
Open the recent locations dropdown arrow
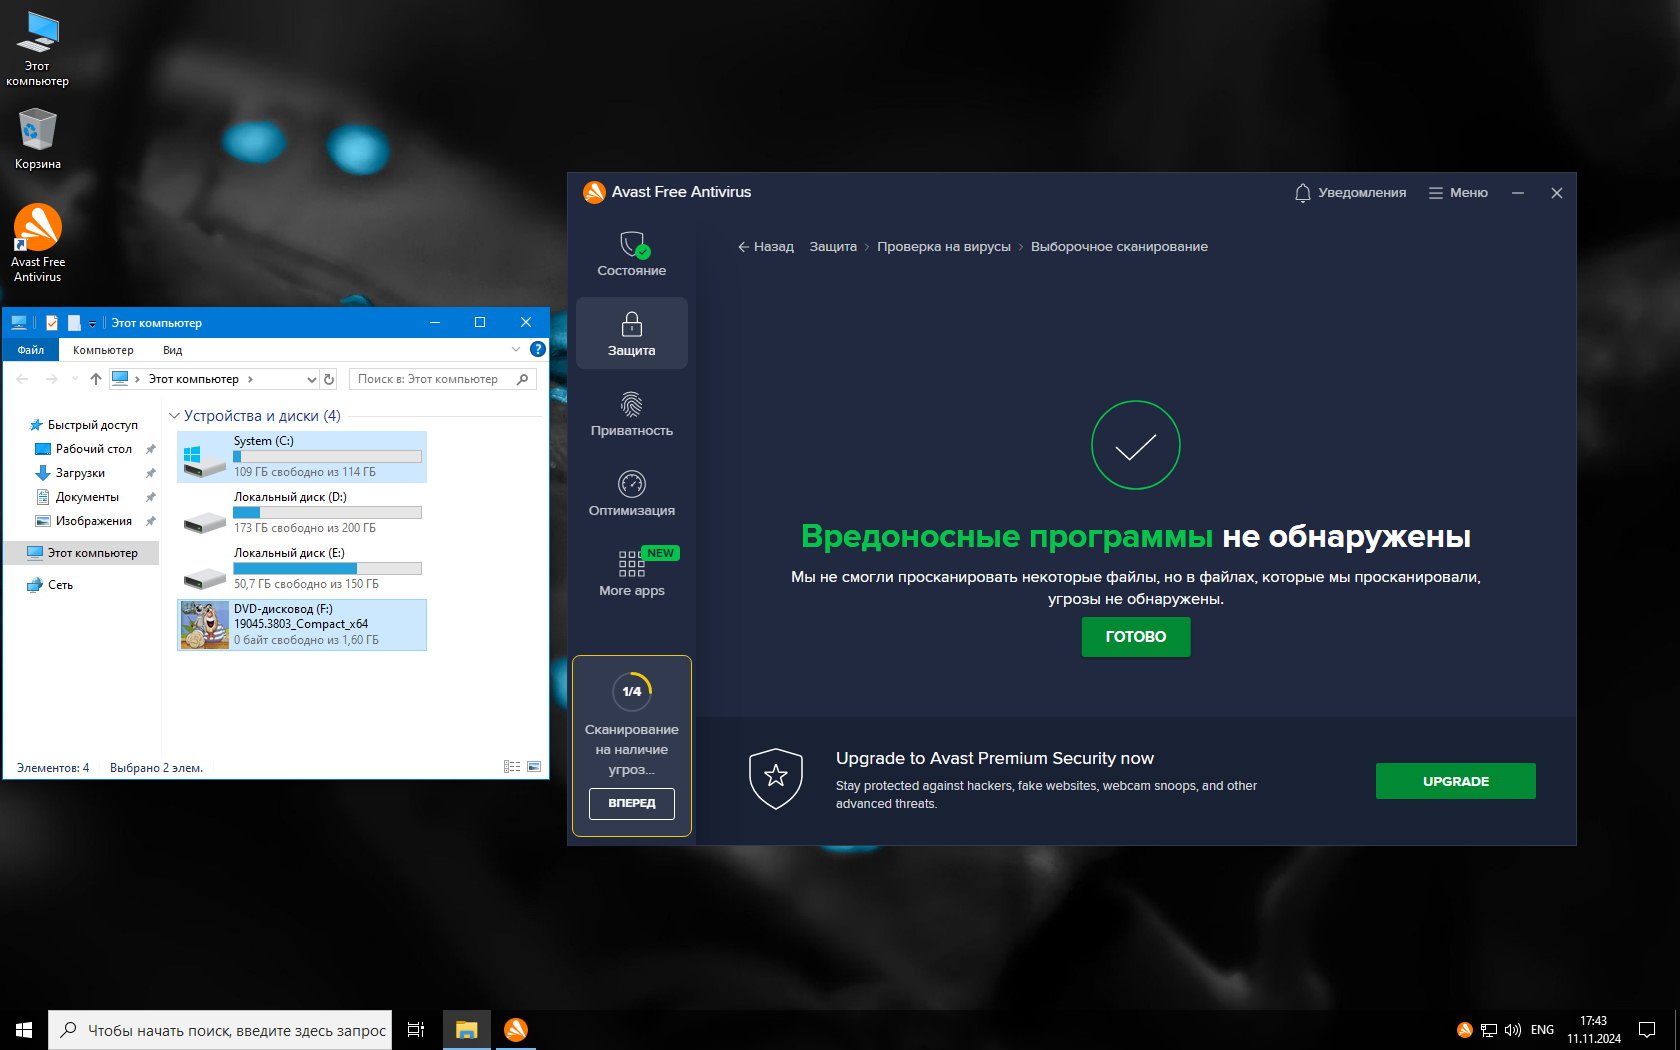pyautogui.click(x=74, y=379)
